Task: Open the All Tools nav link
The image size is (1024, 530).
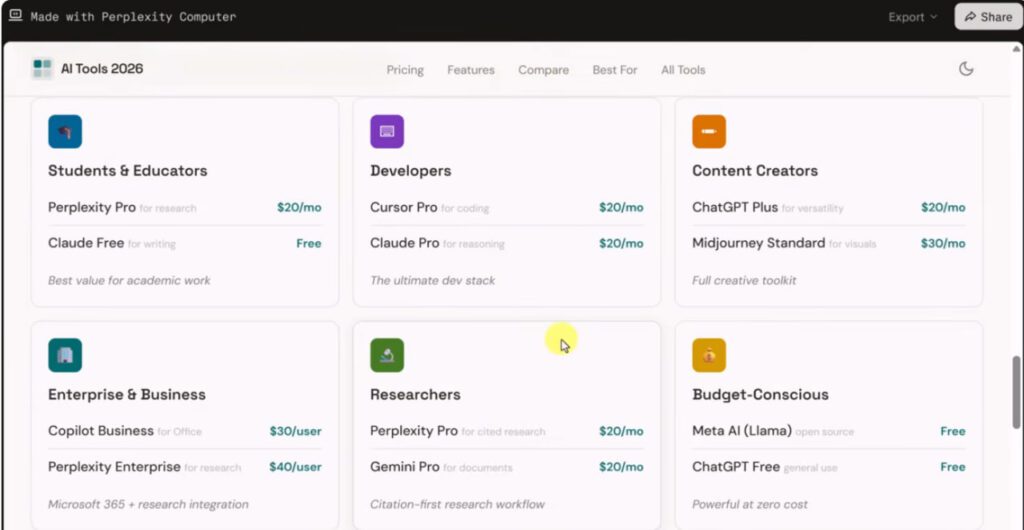Action: [x=683, y=70]
